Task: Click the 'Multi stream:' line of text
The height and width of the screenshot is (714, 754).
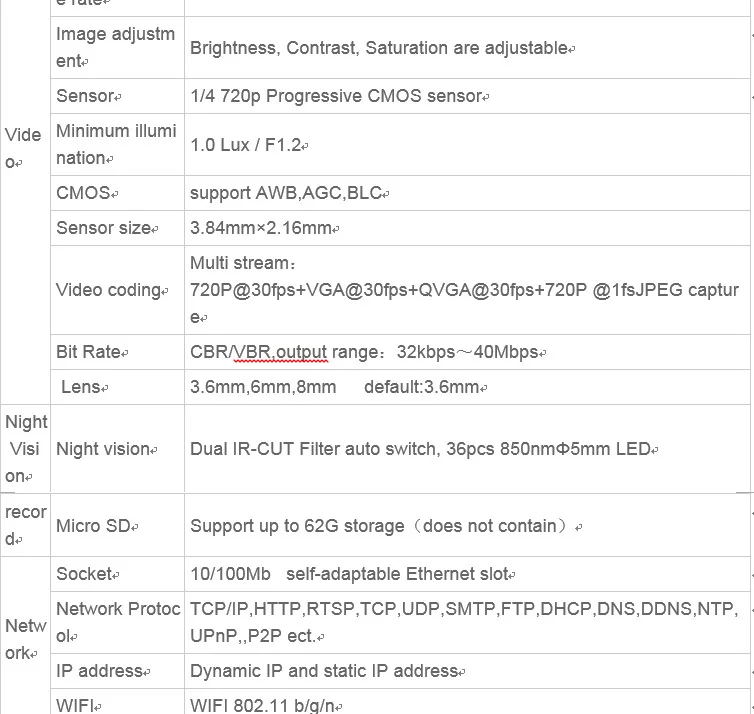Action: pyautogui.click(x=243, y=263)
